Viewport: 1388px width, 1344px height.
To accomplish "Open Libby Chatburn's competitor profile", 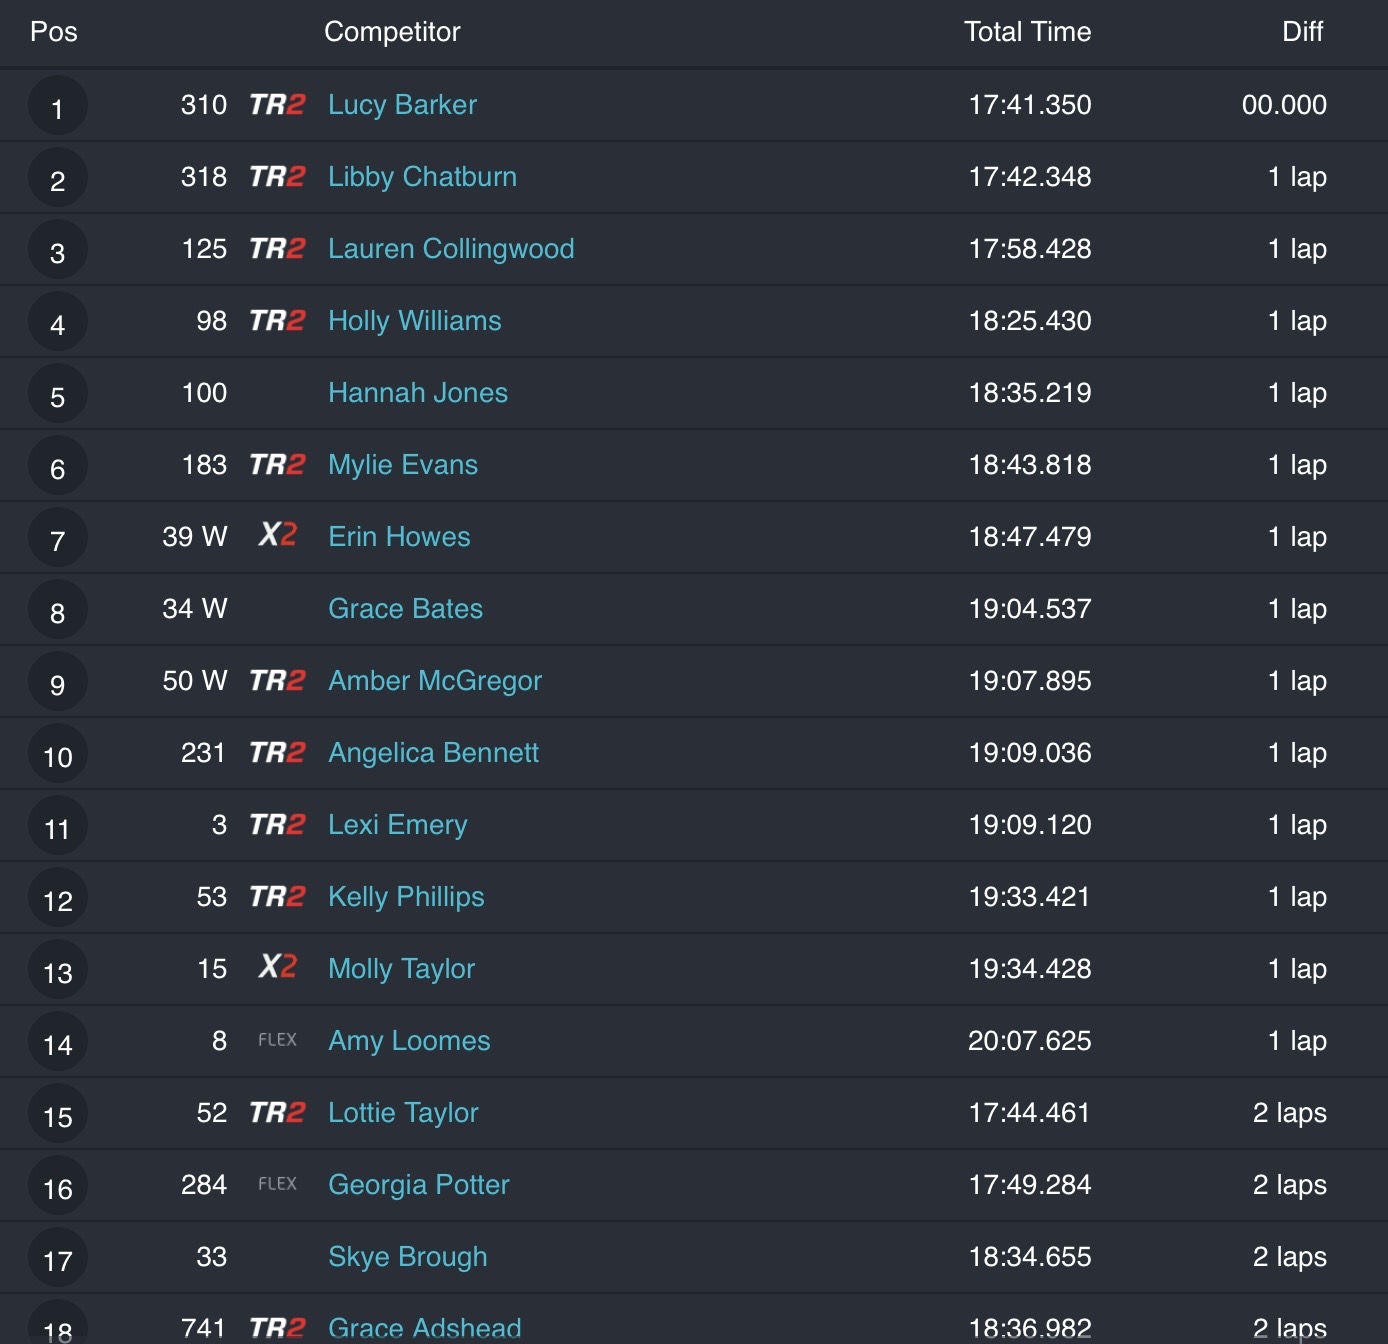I will [x=422, y=177].
